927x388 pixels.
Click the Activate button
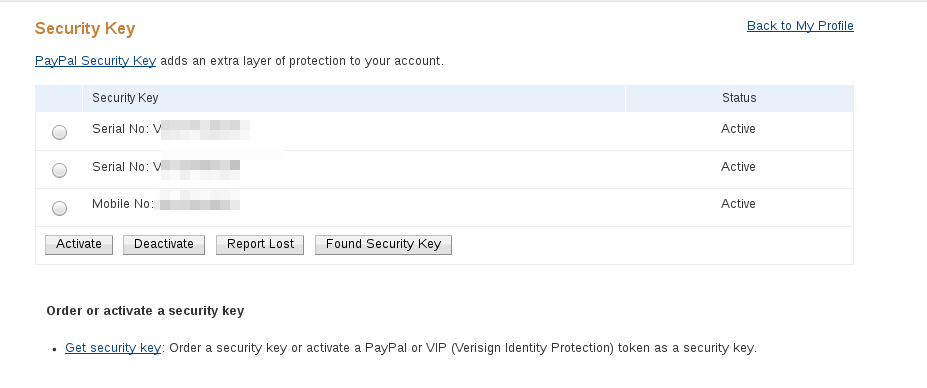coord(79,244)
